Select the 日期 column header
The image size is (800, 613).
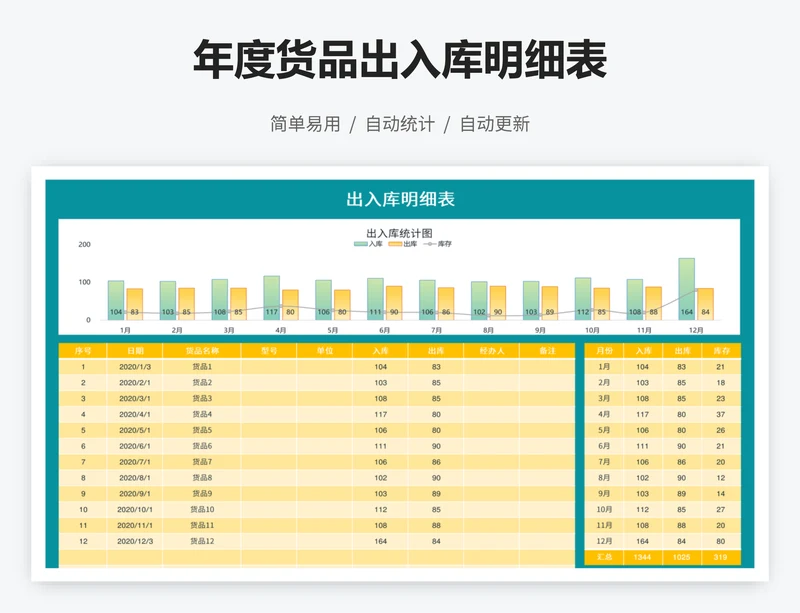[x=134, y=351]
